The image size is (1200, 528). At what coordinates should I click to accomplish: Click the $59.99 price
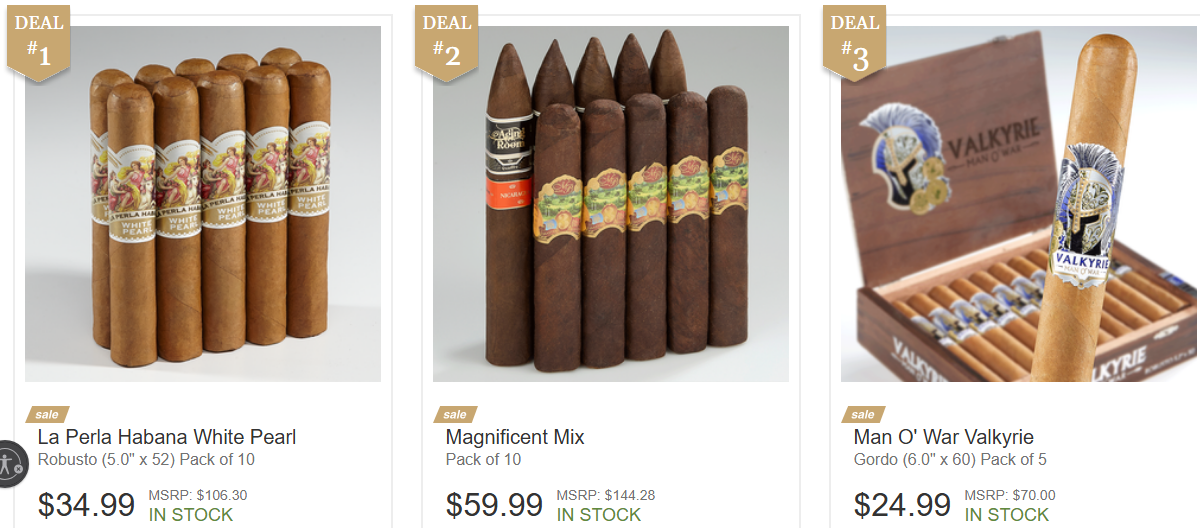pos(494,505)
